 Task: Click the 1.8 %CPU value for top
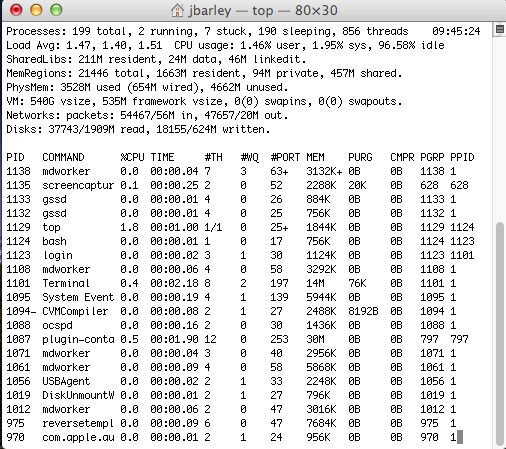(129, 227)
